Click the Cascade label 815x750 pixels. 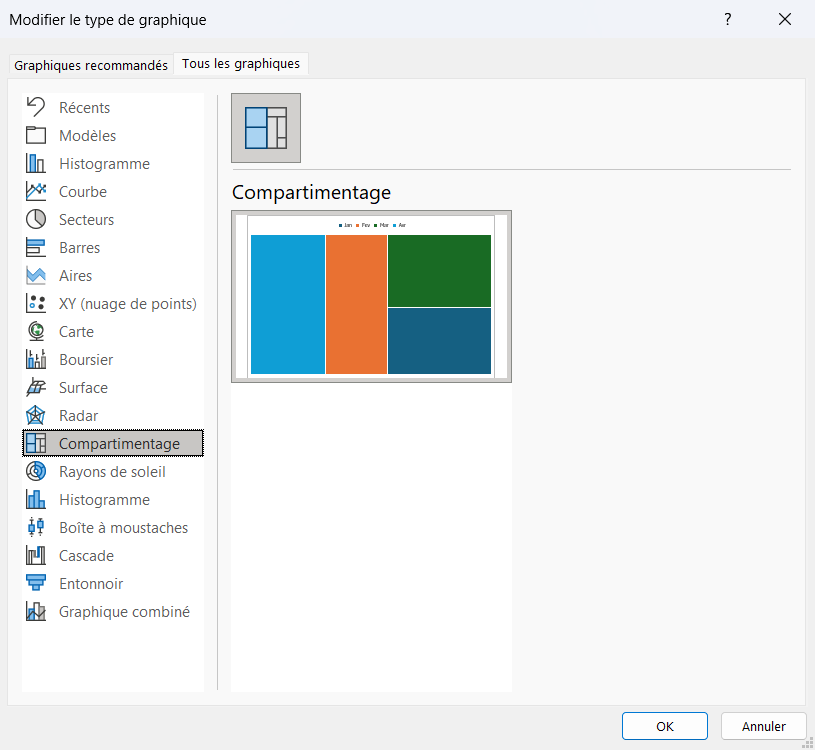[86, 556]
